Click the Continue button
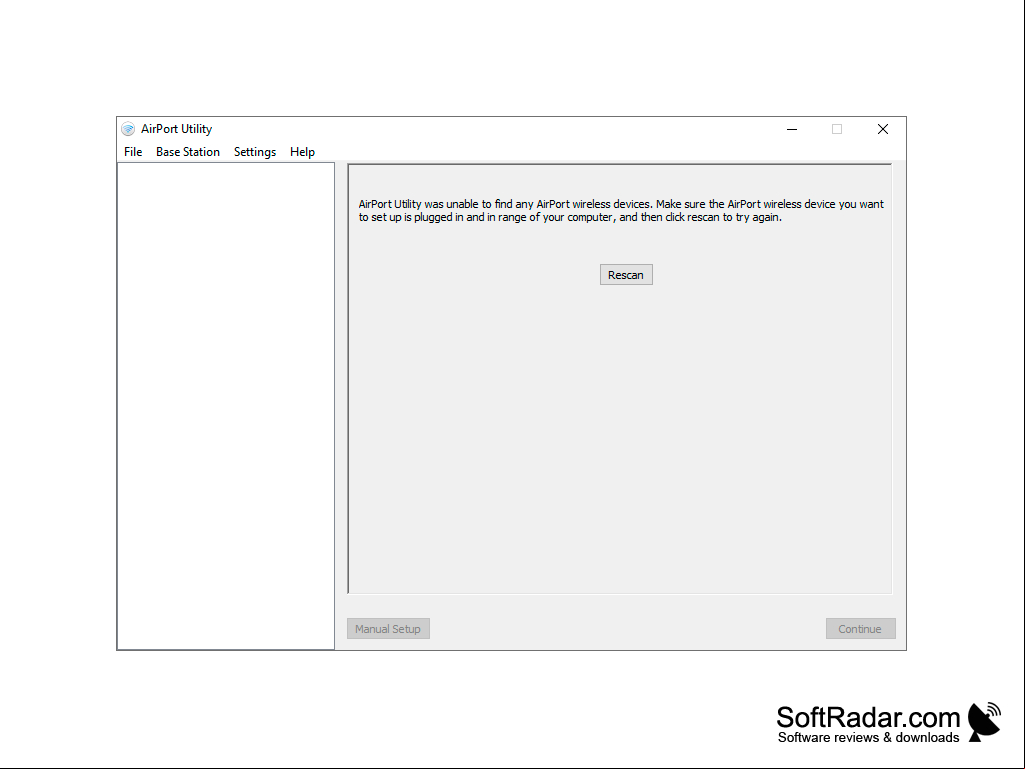This screenshot has width=1025, height=769. (x=860, y=629)
